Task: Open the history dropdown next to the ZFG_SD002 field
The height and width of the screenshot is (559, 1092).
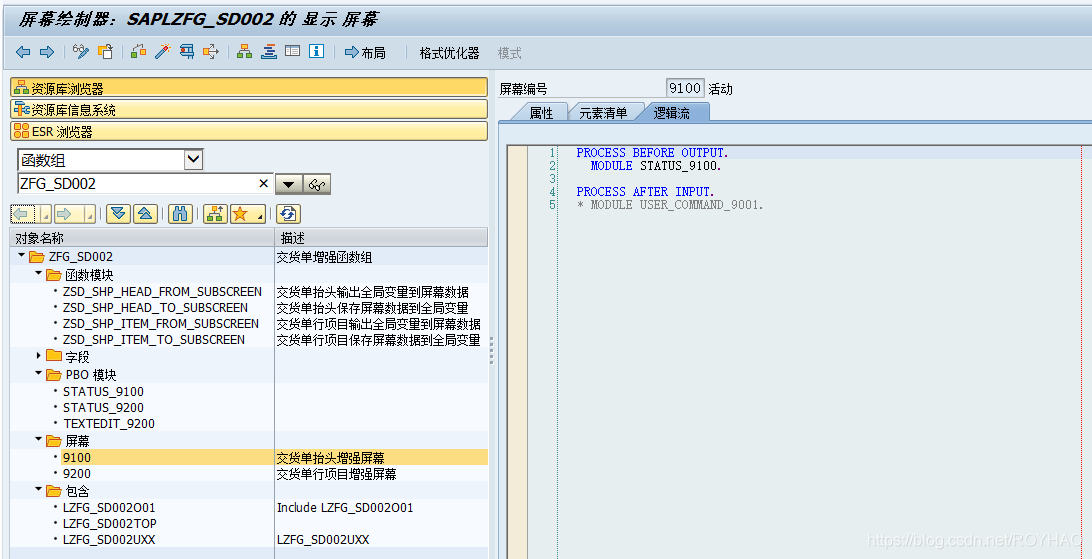Action: point(289,184)
